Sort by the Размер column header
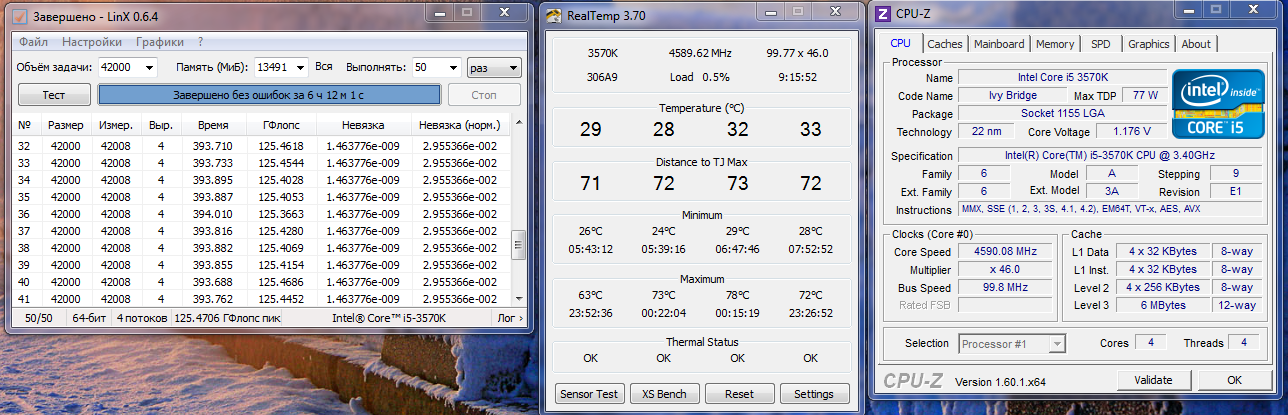Image resolution: width=1288 pixels, height=415 pixels. (66, 125)
